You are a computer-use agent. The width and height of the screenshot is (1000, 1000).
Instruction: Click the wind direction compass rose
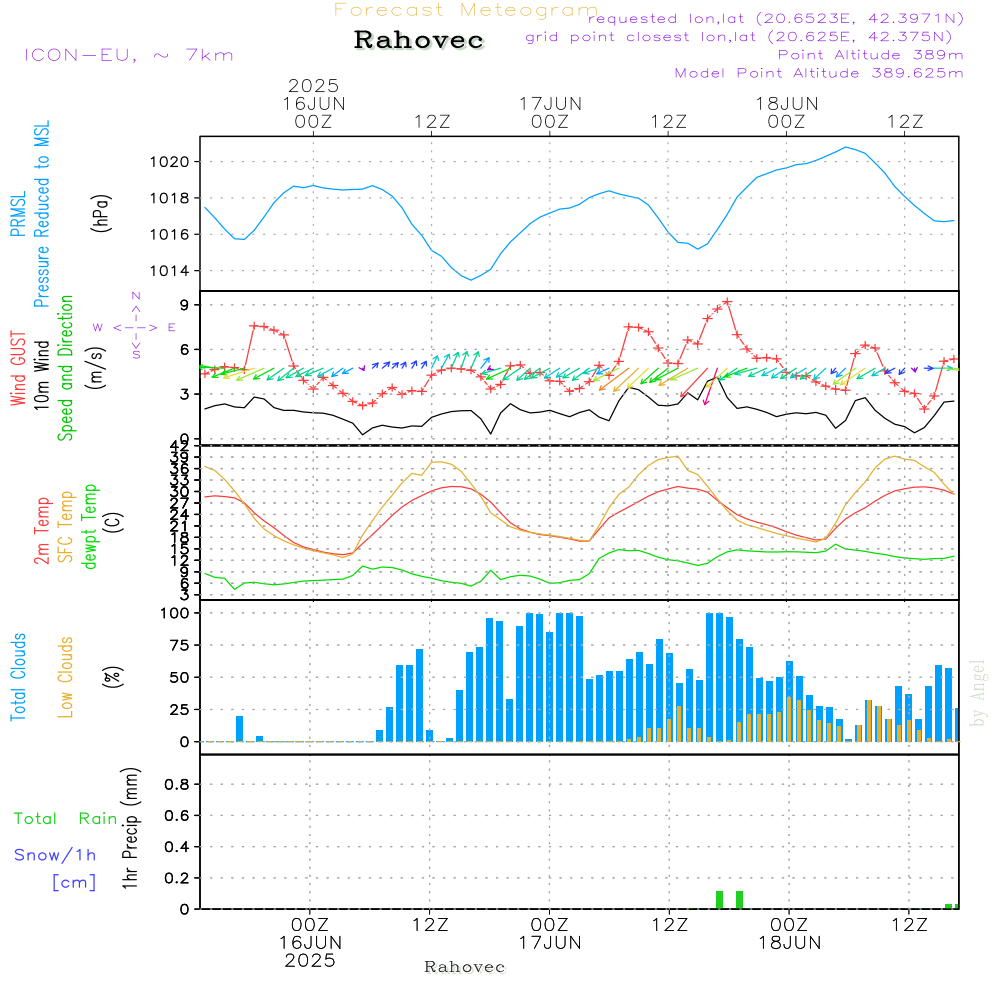pos(135,326)
